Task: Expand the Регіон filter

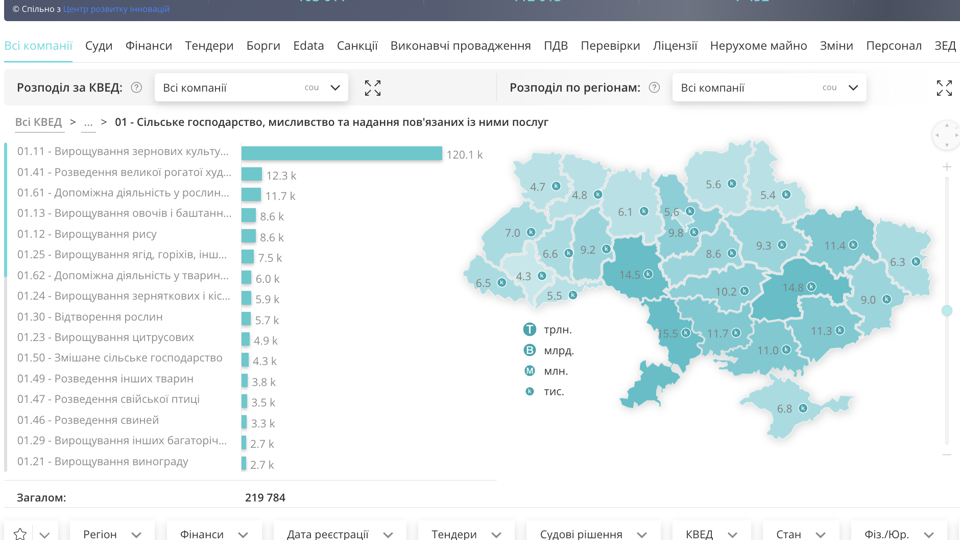Action: coord(112,534)
